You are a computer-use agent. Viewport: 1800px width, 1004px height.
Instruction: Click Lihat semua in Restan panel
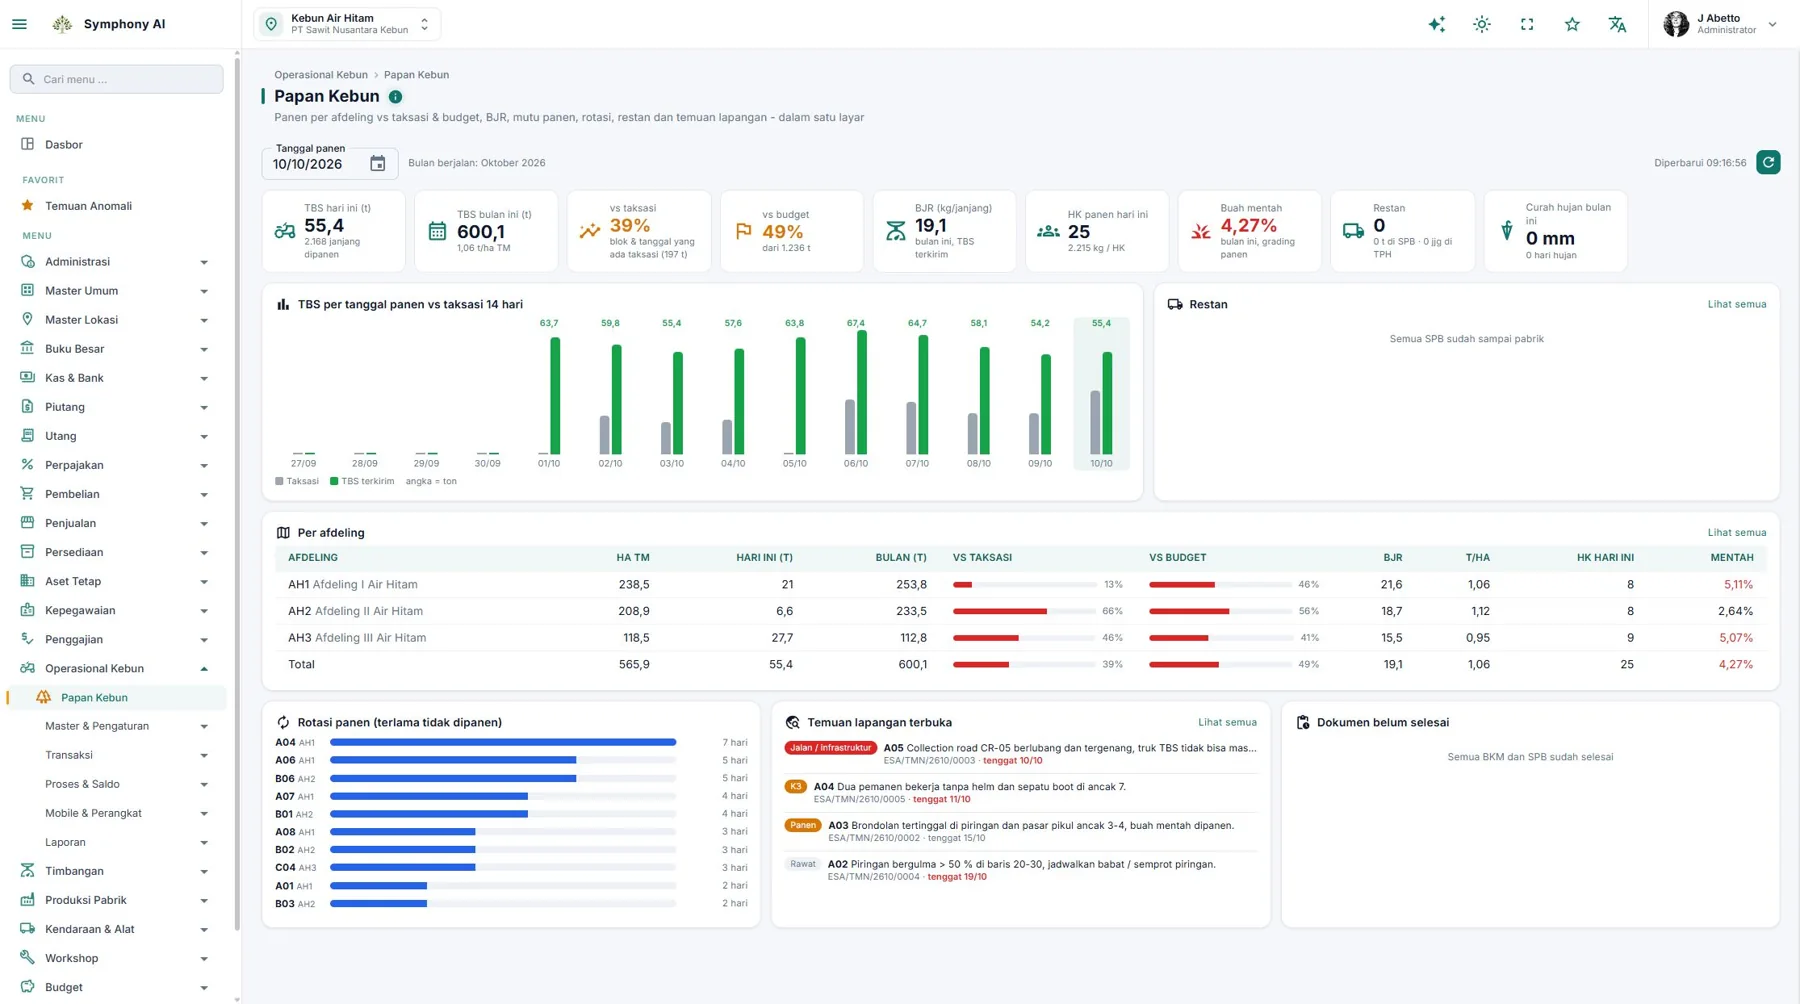(1736, 304)
